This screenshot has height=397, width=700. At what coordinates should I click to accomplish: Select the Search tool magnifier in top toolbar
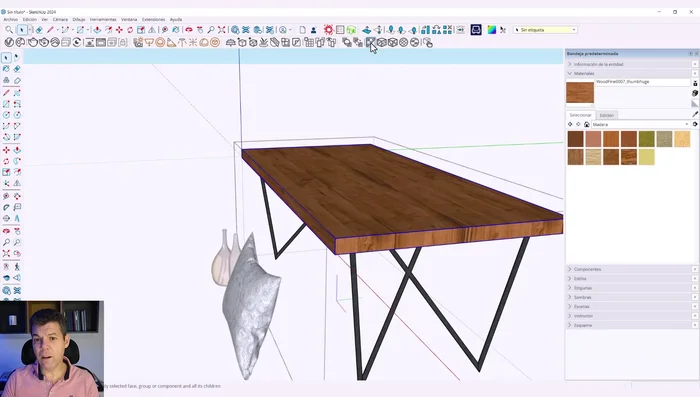(9, 30)
